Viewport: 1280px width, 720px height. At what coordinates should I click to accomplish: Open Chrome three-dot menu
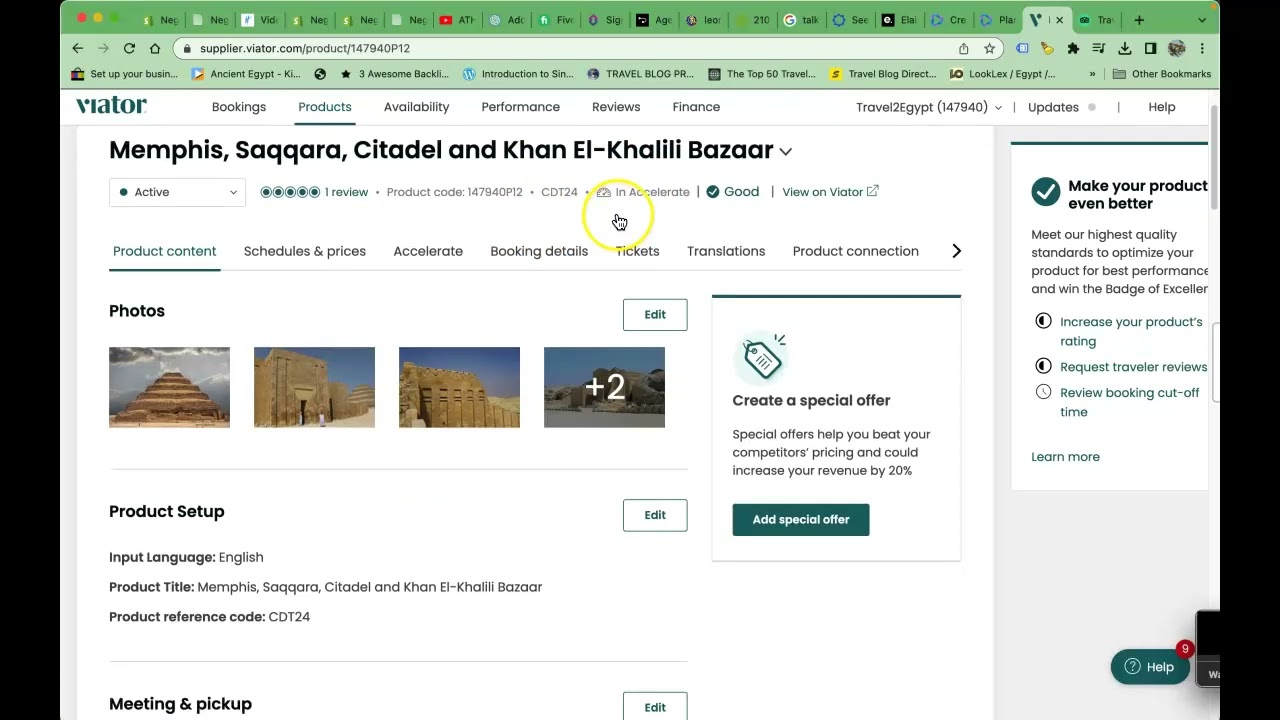pyautogui.click(x=1202, y=48)
